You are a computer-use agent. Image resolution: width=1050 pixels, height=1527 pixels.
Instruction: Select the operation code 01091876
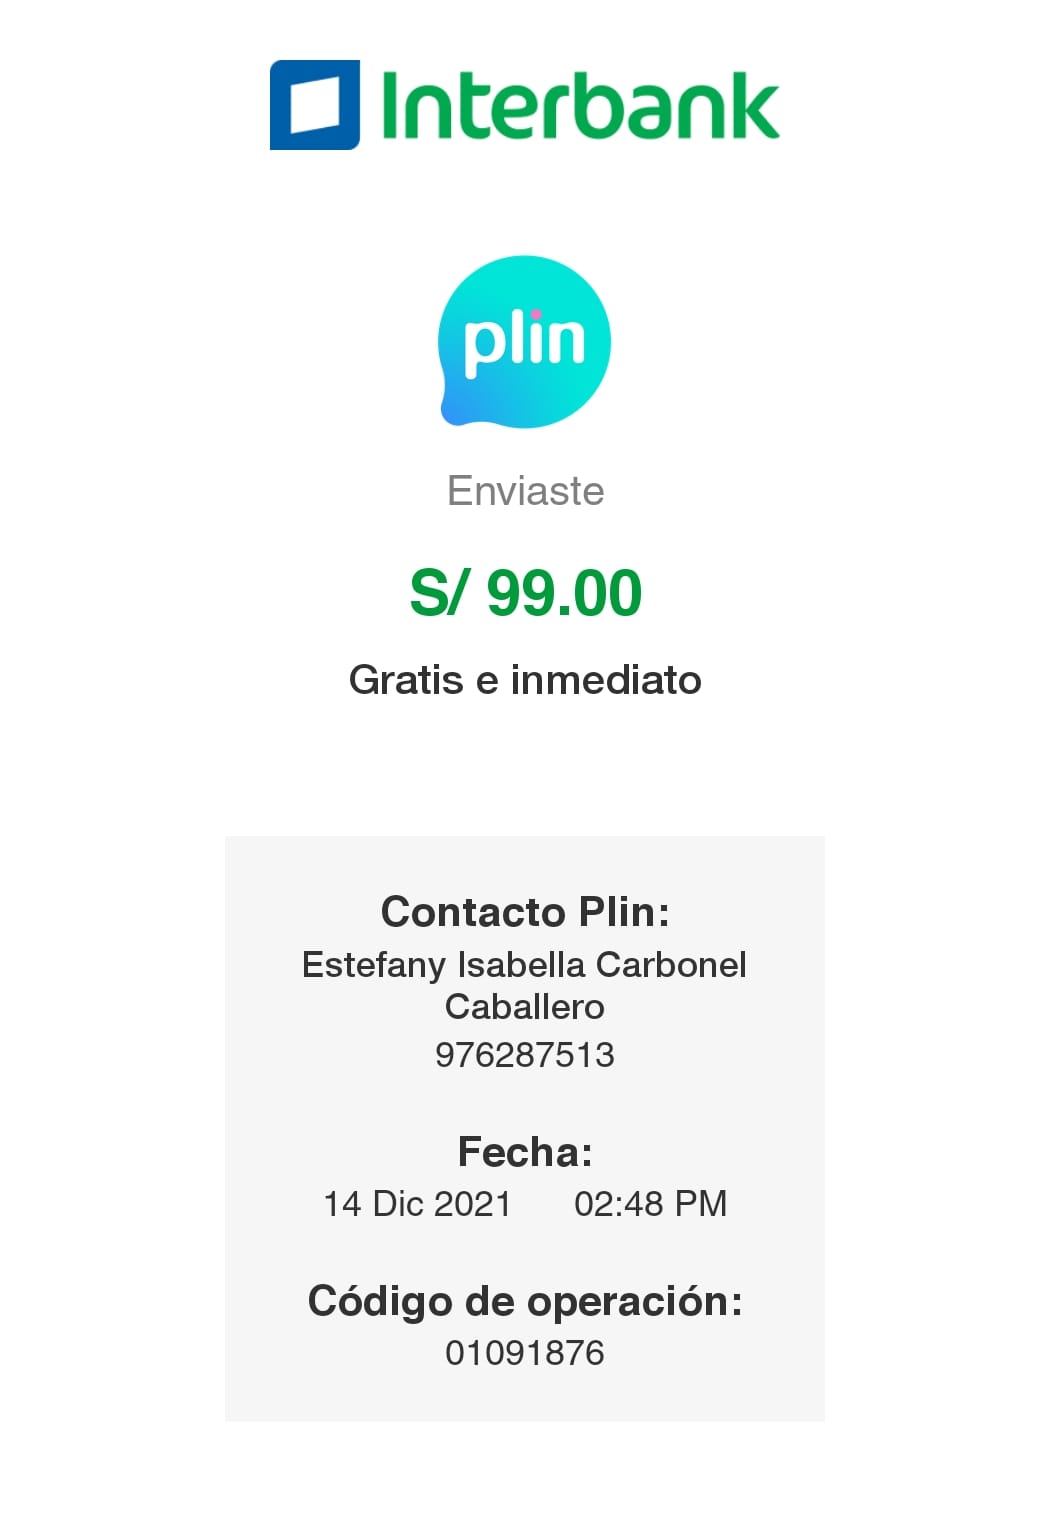click(x=525, y=1354)
